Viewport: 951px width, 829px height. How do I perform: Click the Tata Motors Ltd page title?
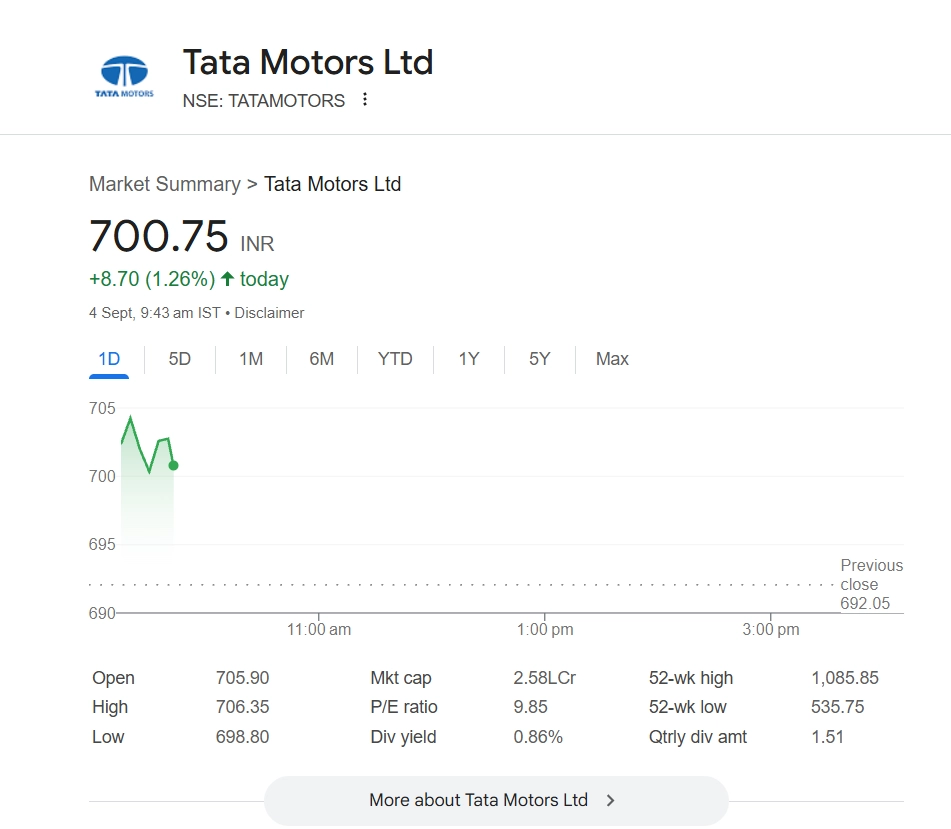pyautogui.click(x=308, y=62)
